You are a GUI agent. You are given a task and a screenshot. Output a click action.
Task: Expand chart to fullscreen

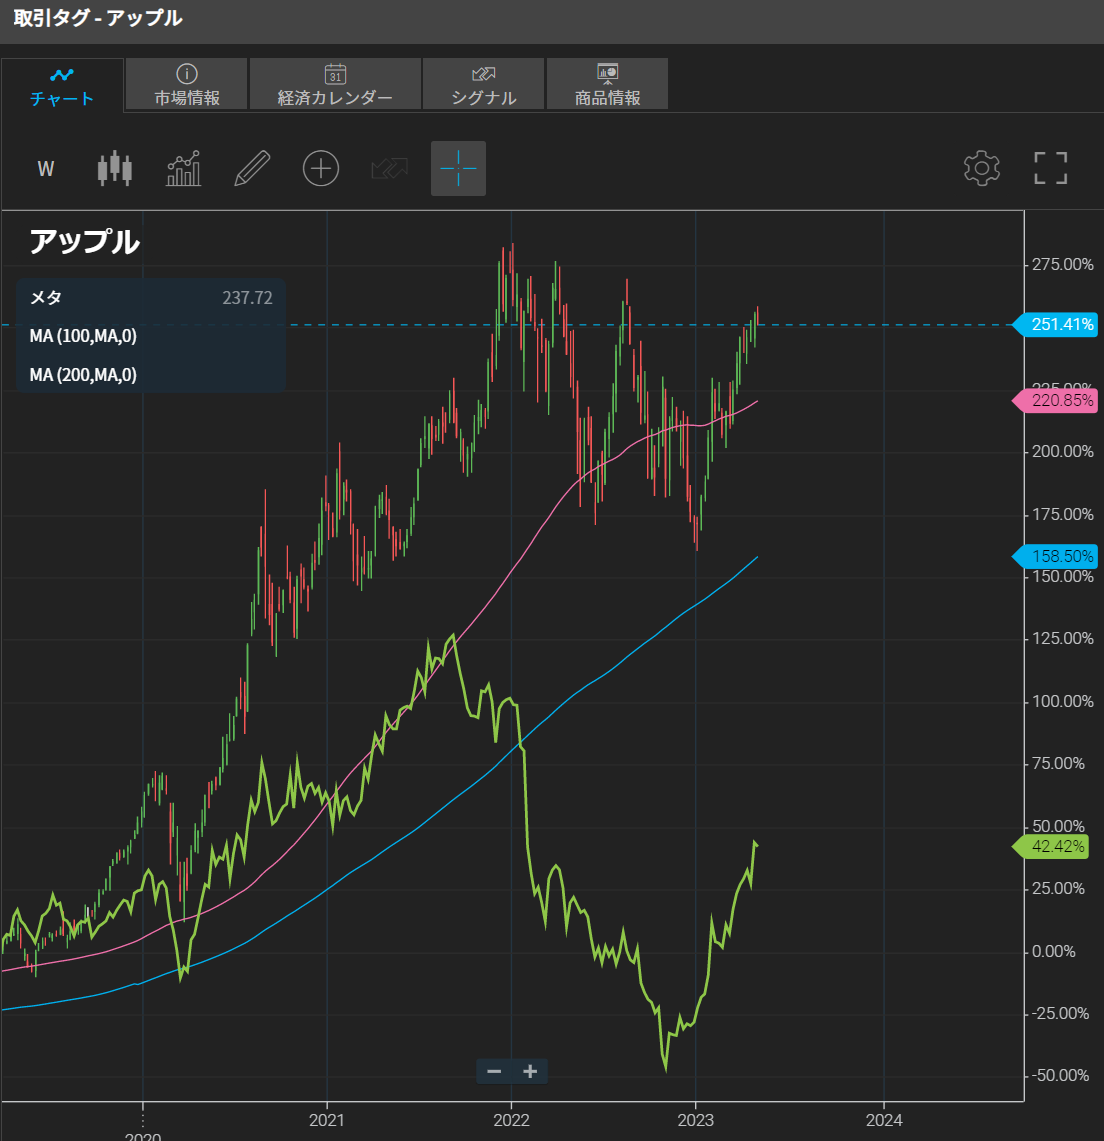pos(1050,169)
